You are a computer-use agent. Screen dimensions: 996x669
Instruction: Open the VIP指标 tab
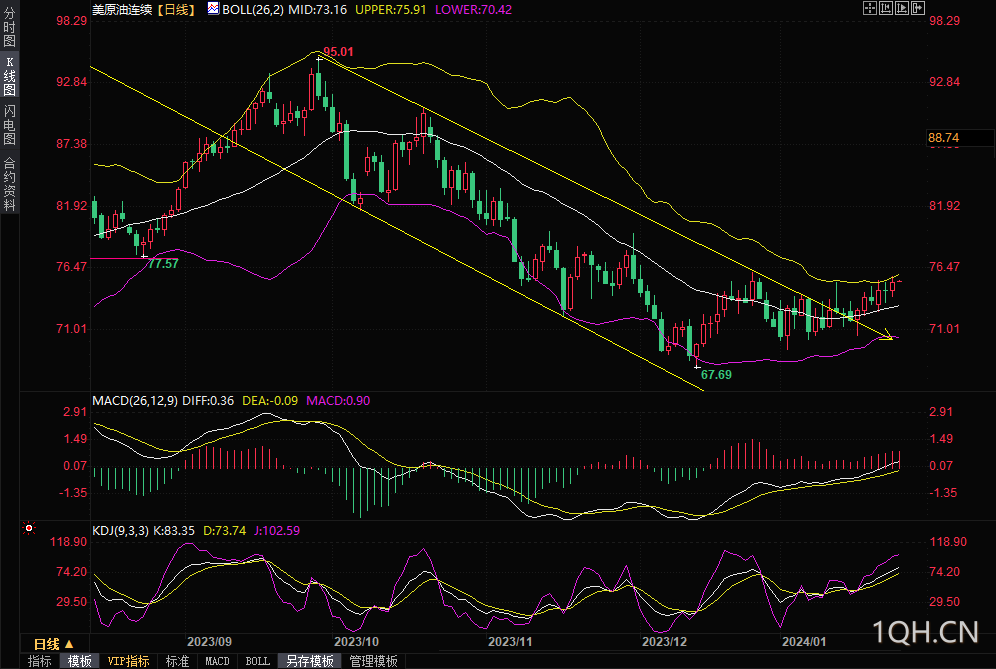tap(129, 661)
